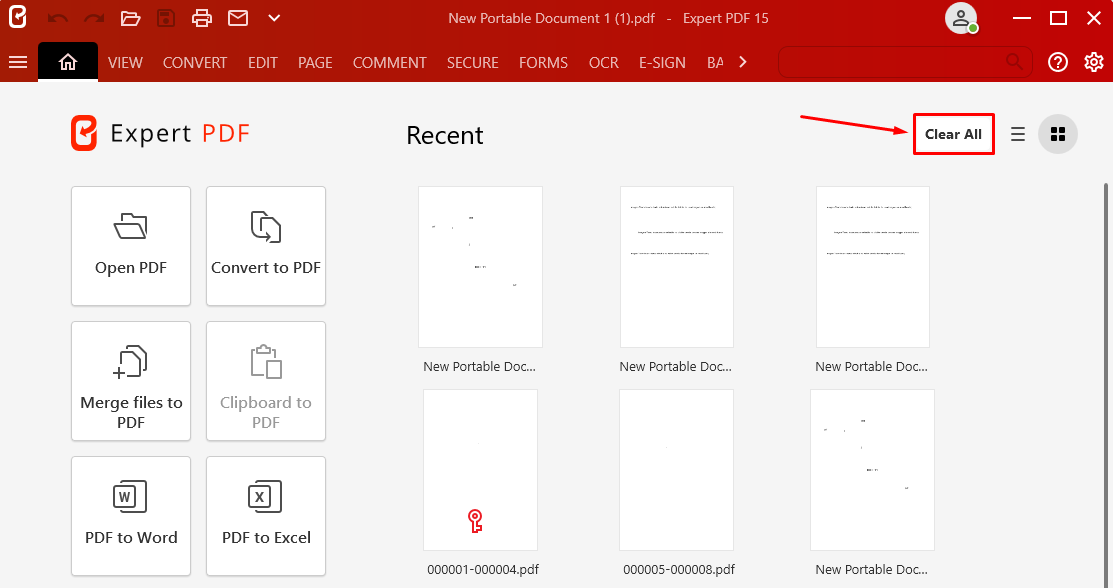Click the Expert PDF logo on start page
The image size is (1113, 588).
coord(160,133)
